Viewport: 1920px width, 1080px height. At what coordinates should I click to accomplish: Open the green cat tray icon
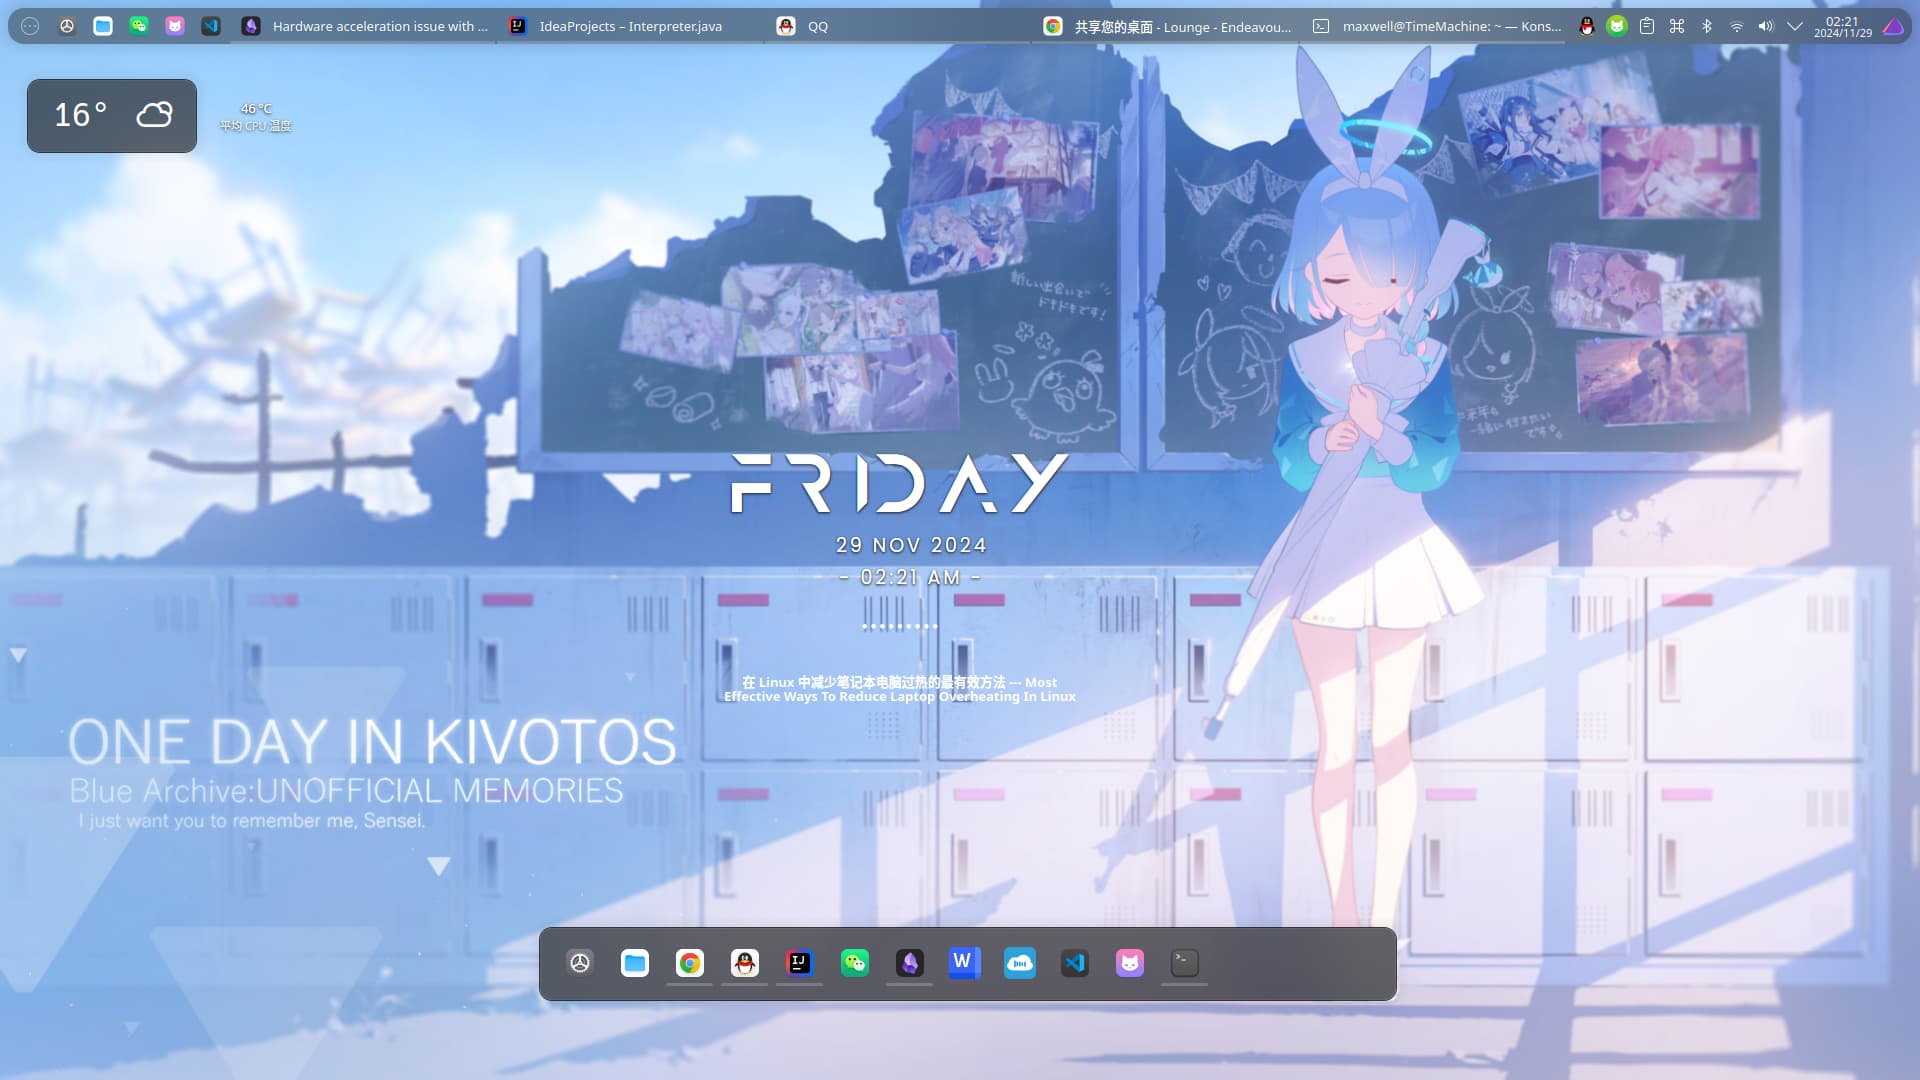coord(1617,27)
